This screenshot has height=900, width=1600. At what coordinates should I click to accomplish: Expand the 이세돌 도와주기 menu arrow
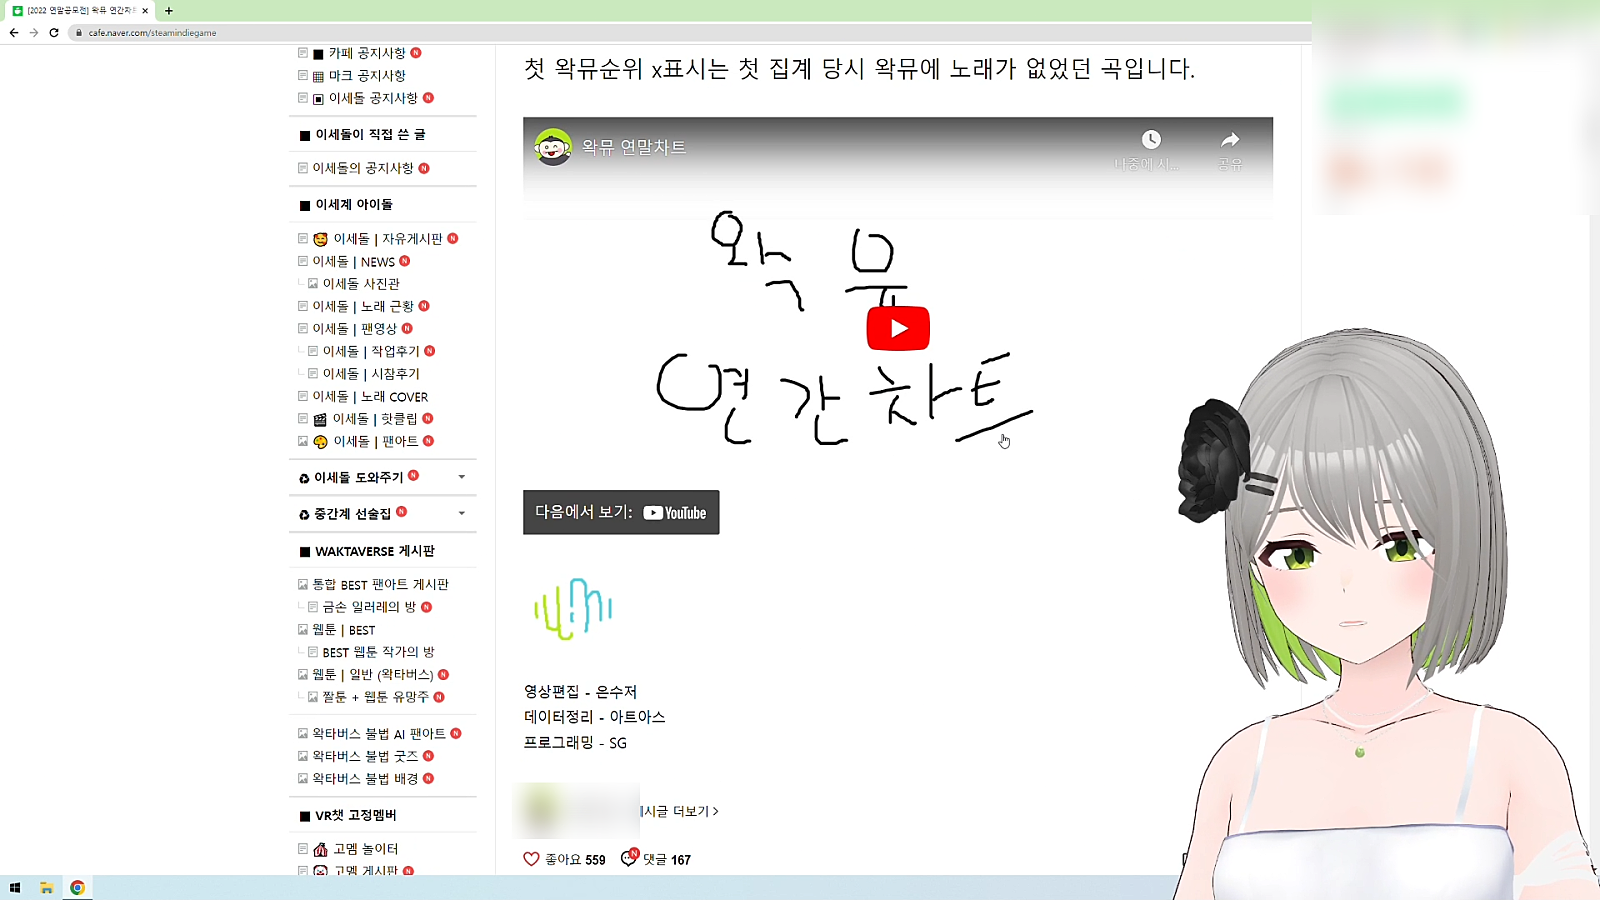(x=462, y=477)
